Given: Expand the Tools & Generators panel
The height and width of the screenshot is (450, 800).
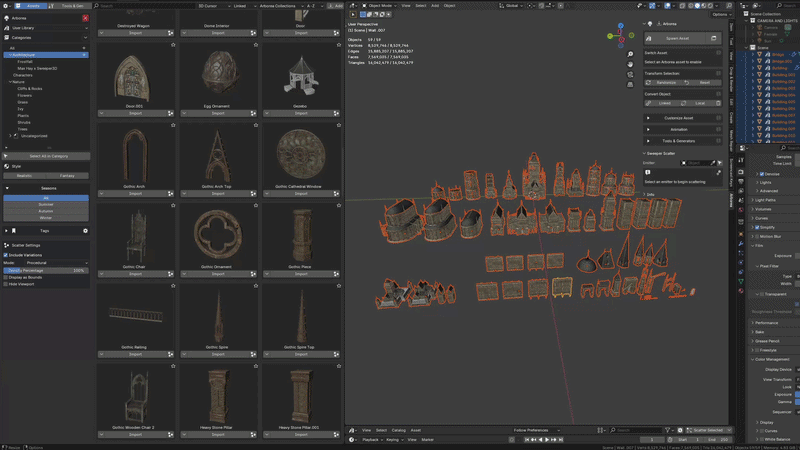Looking at the screenshot, I should (682, 141).
